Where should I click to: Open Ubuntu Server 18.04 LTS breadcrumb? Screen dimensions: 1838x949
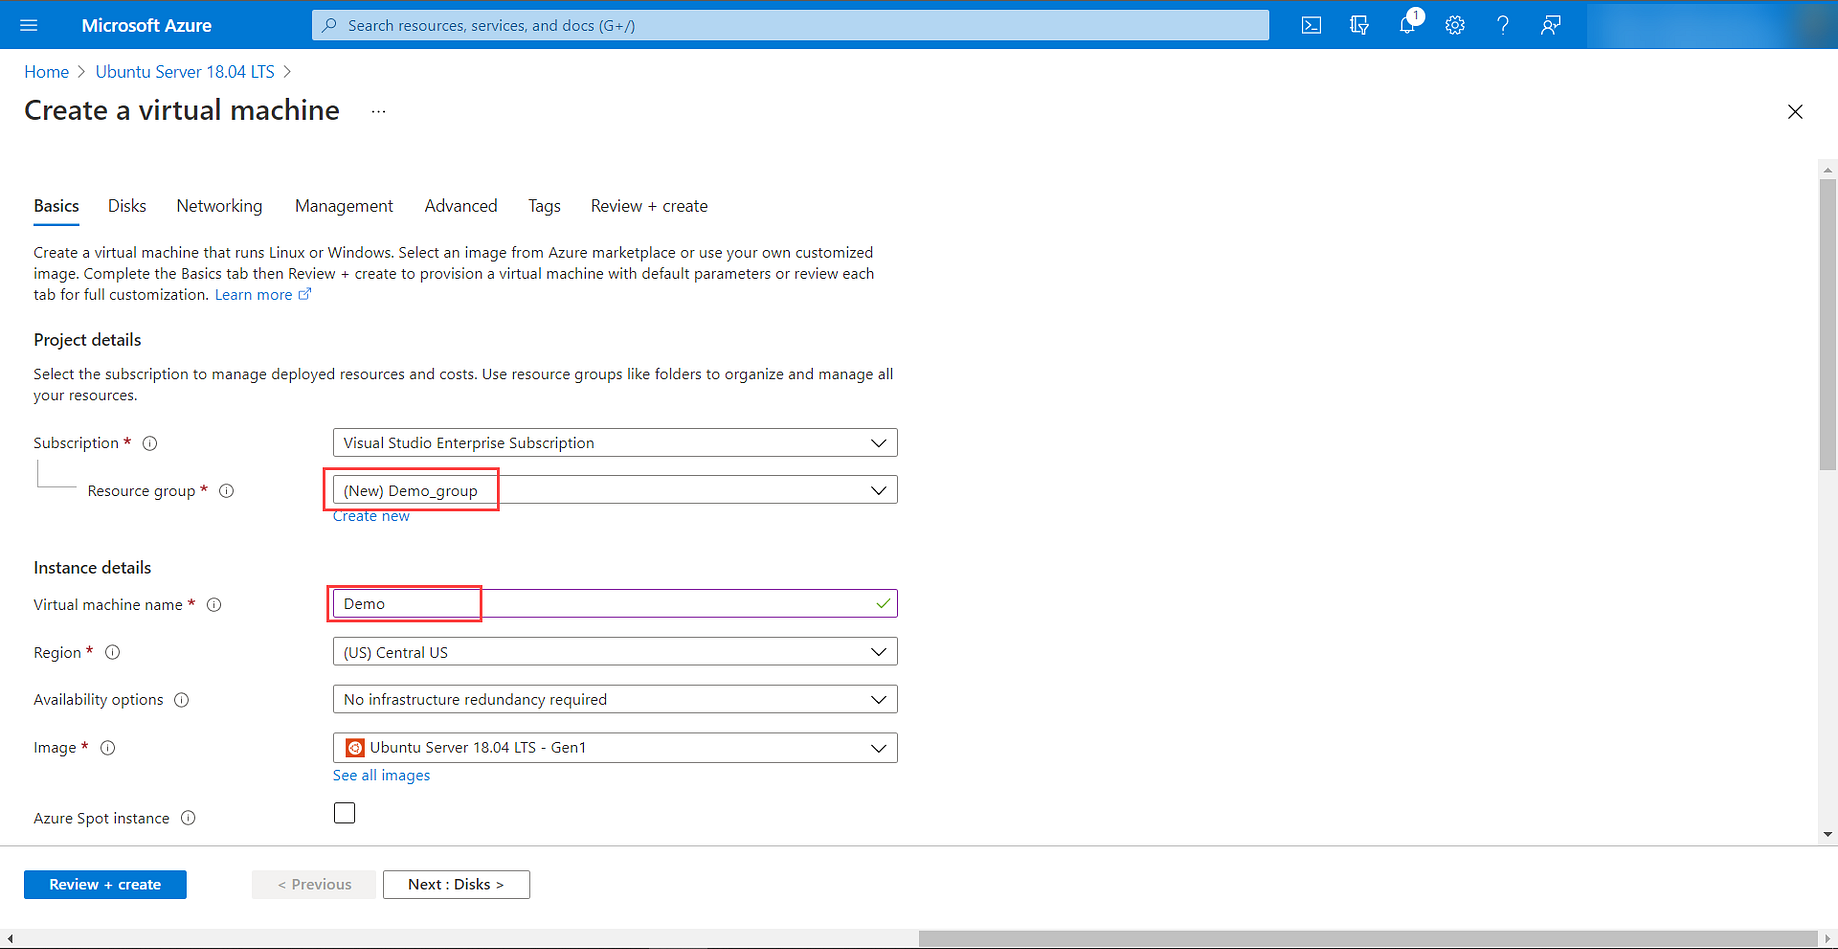(185, 72)
